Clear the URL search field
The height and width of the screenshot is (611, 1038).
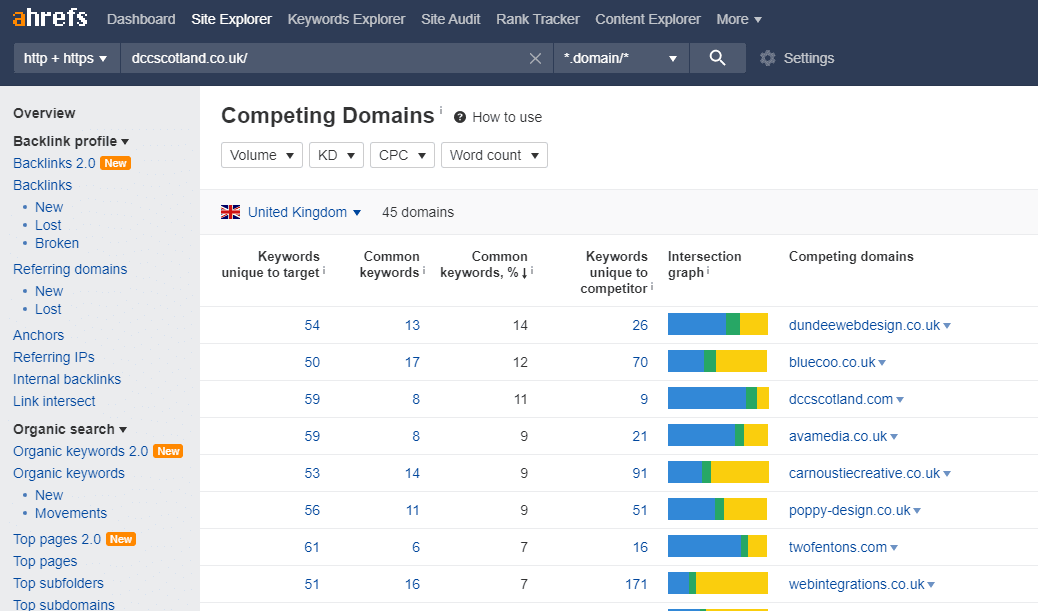(535, 58)
